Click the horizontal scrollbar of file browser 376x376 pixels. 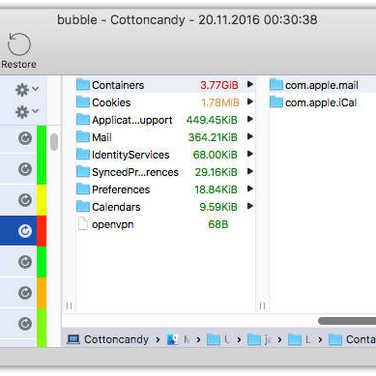(347, 321)
